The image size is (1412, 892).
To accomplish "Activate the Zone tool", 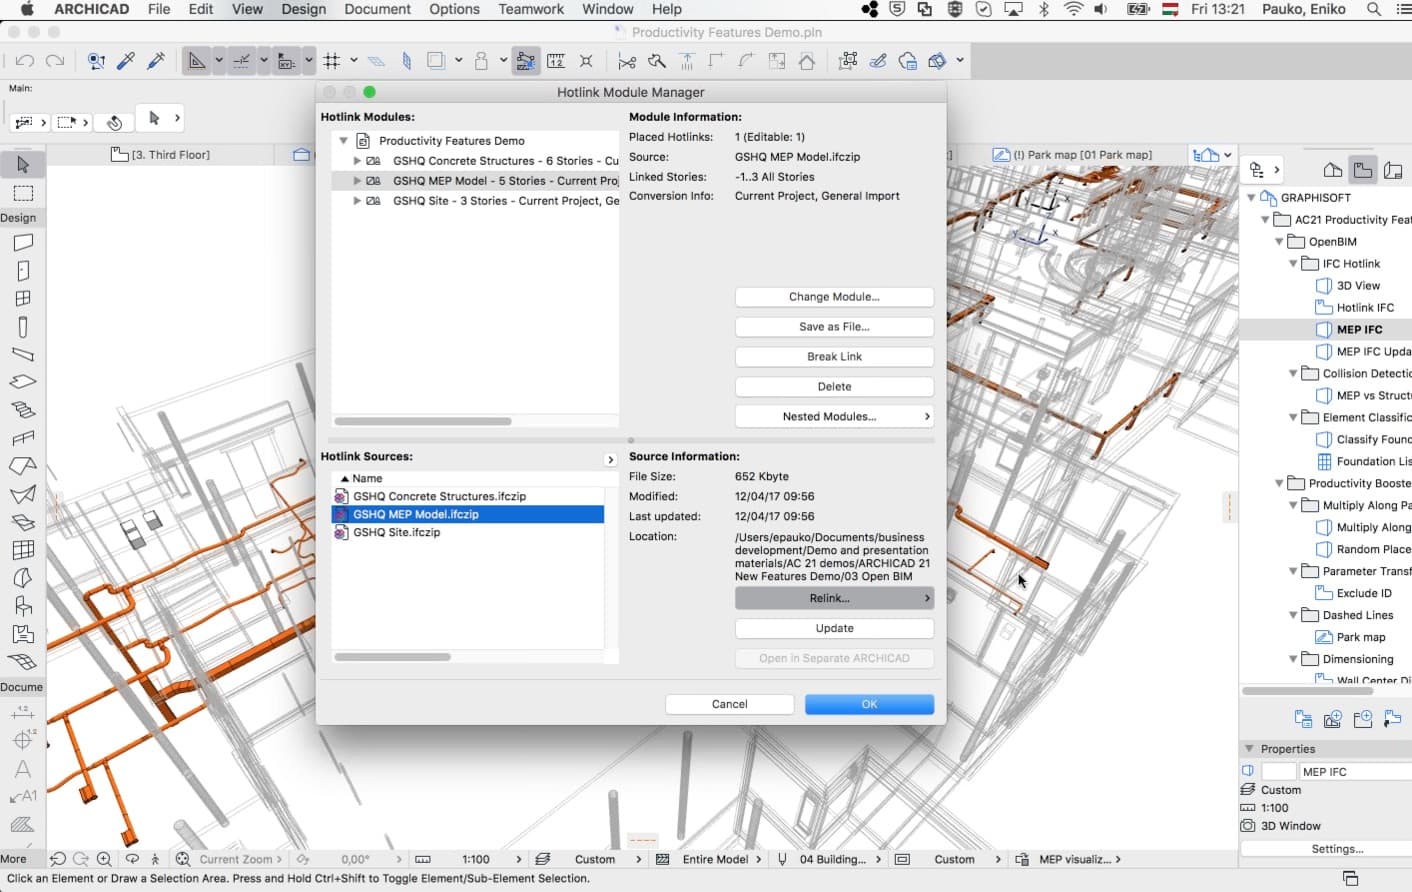I will click(23, 634).
